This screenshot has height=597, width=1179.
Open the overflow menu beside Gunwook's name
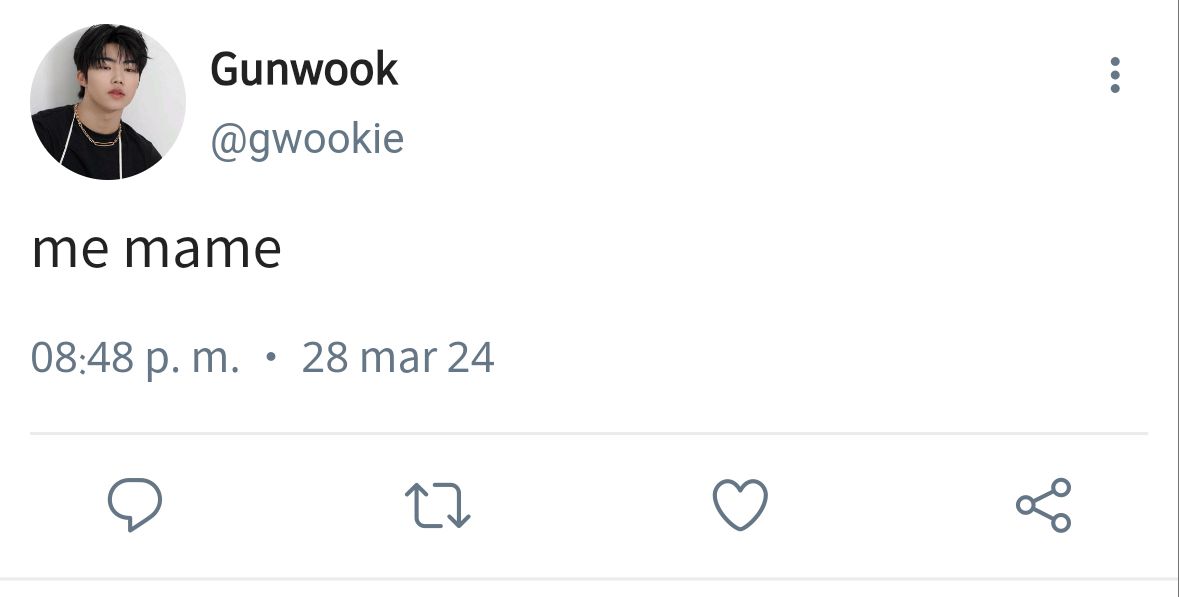[1115, 75]
